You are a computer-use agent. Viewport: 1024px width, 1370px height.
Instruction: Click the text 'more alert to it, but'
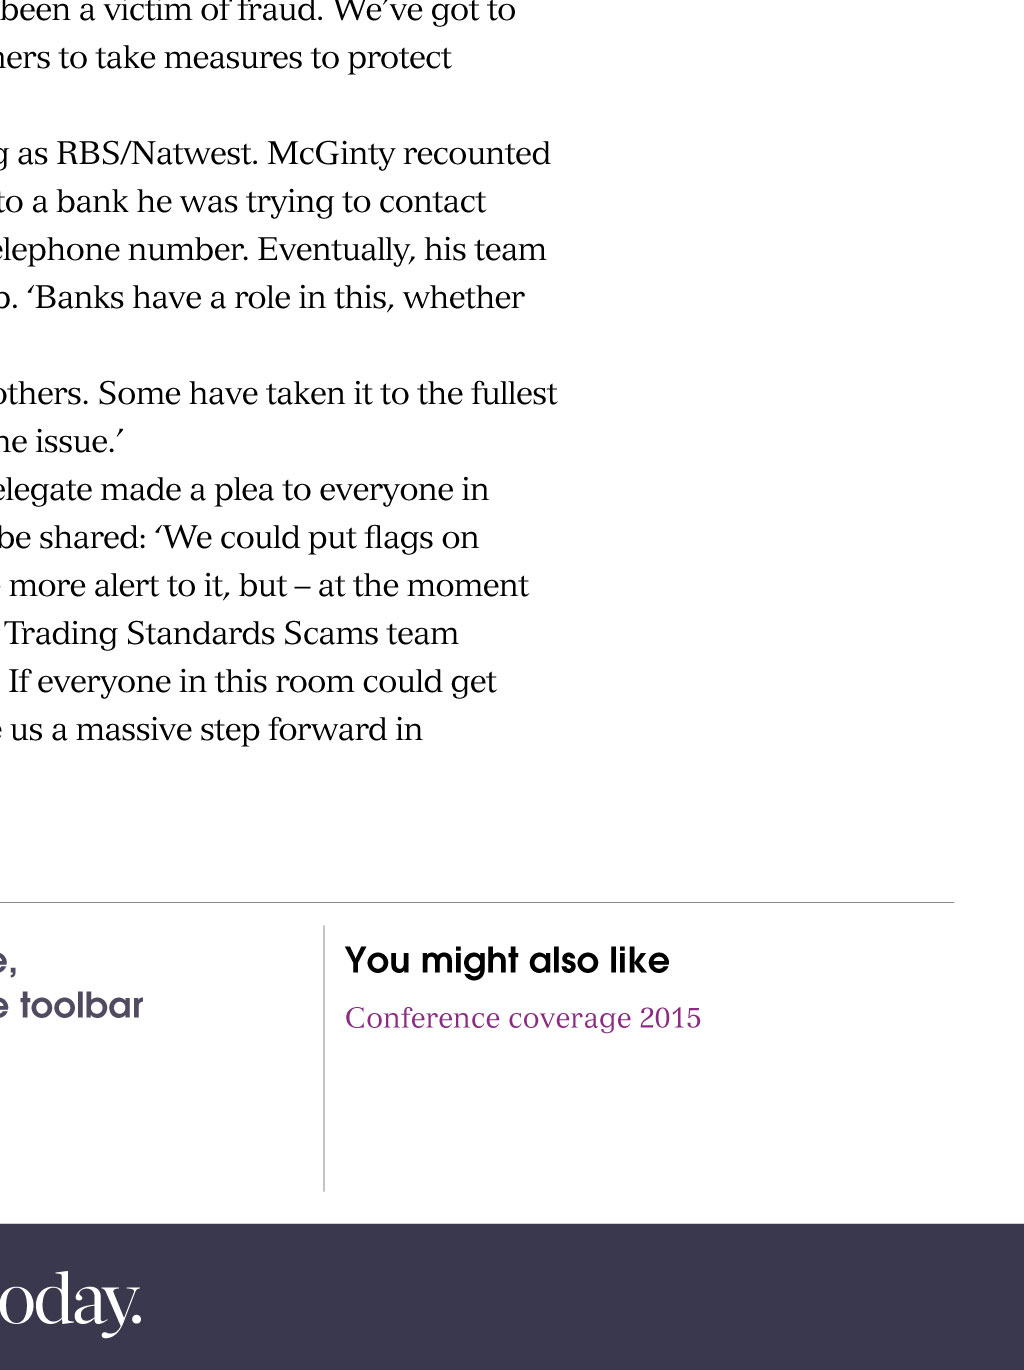pos(147,585)
